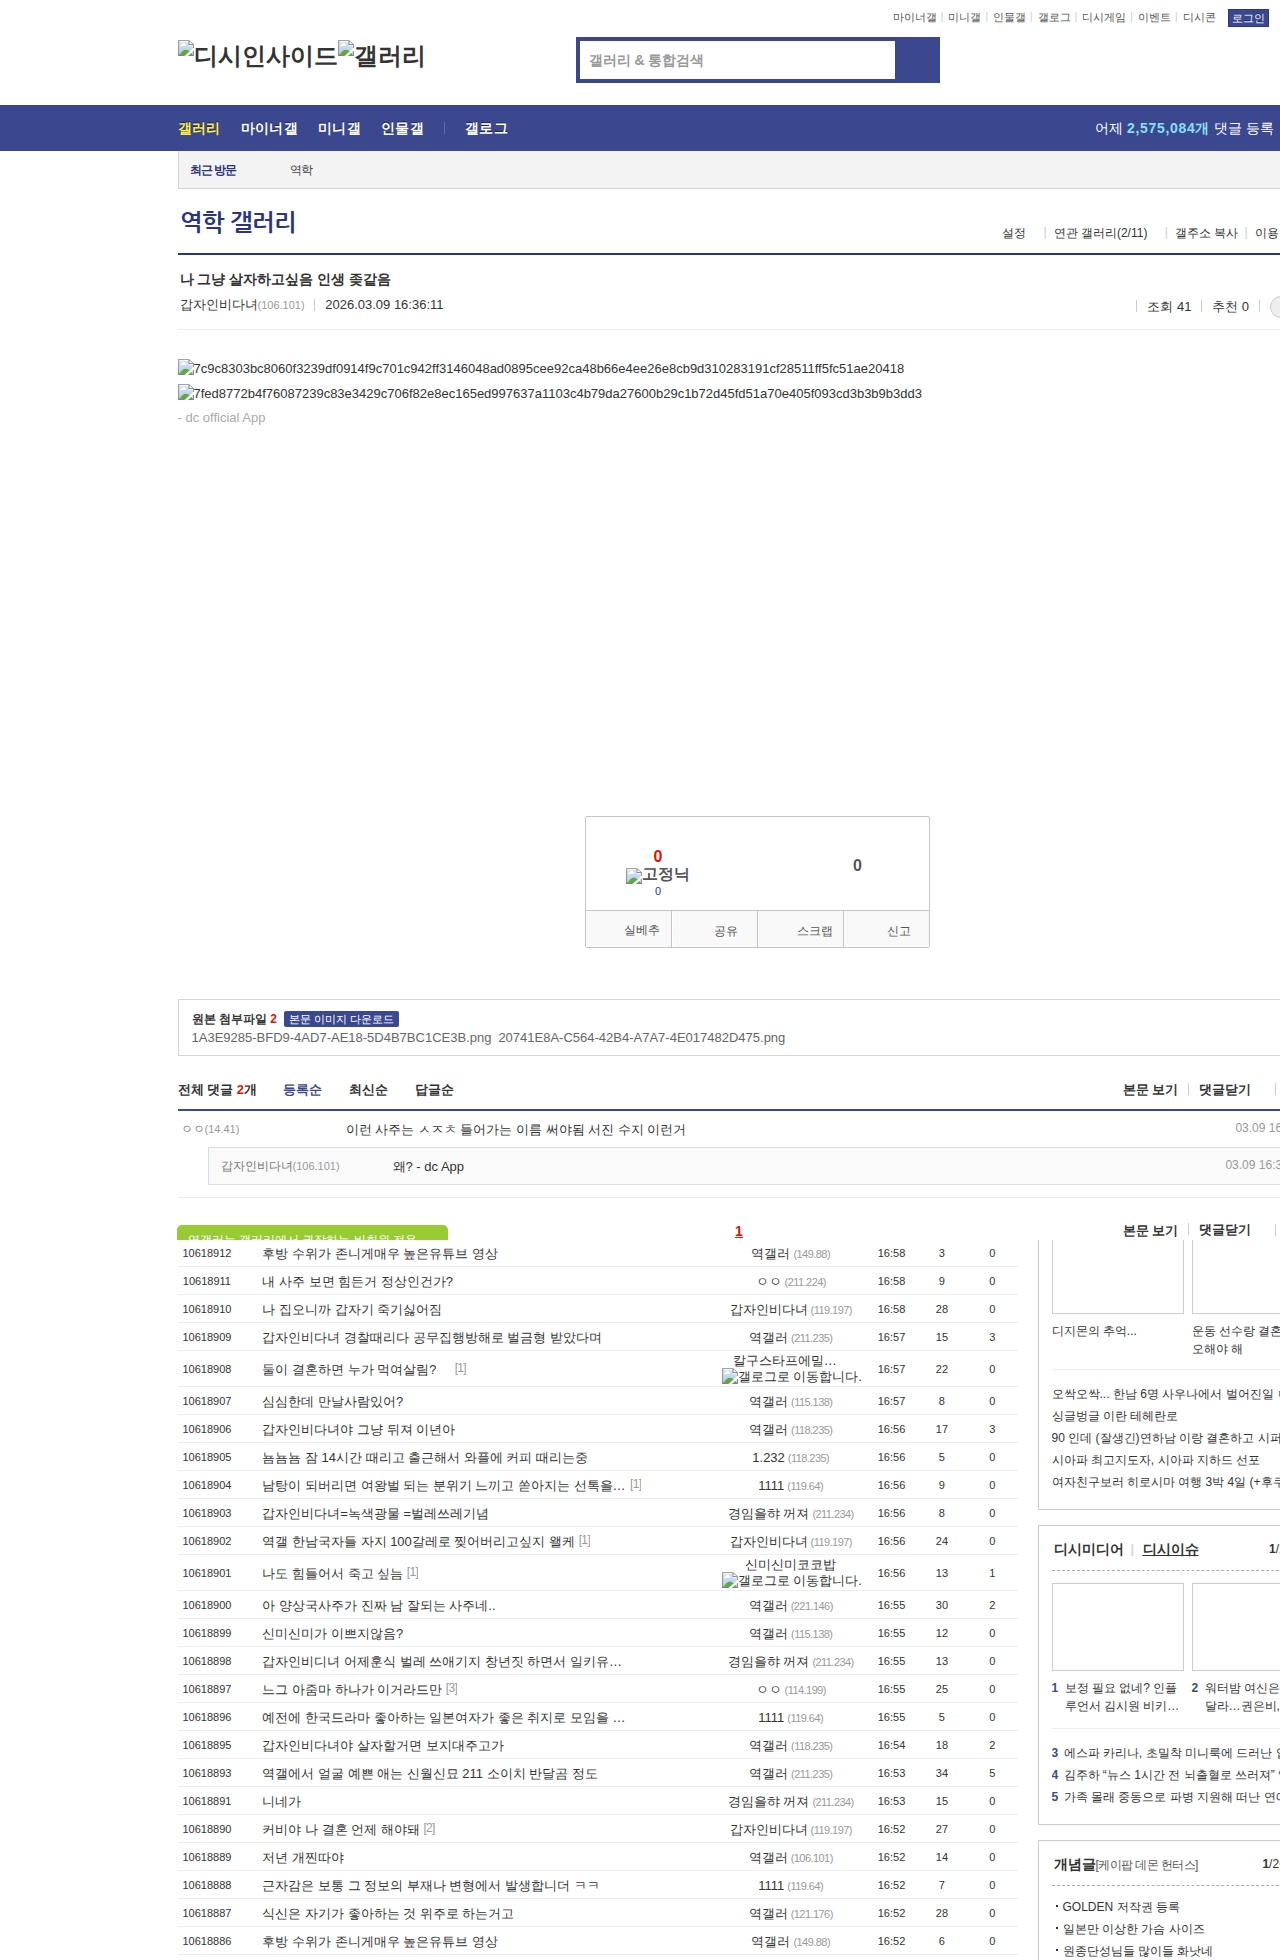Viewport: 1280px width, 1960px height.
Task: Switch to 마이너갤 in the navigation bar
Action: (269, 129)
